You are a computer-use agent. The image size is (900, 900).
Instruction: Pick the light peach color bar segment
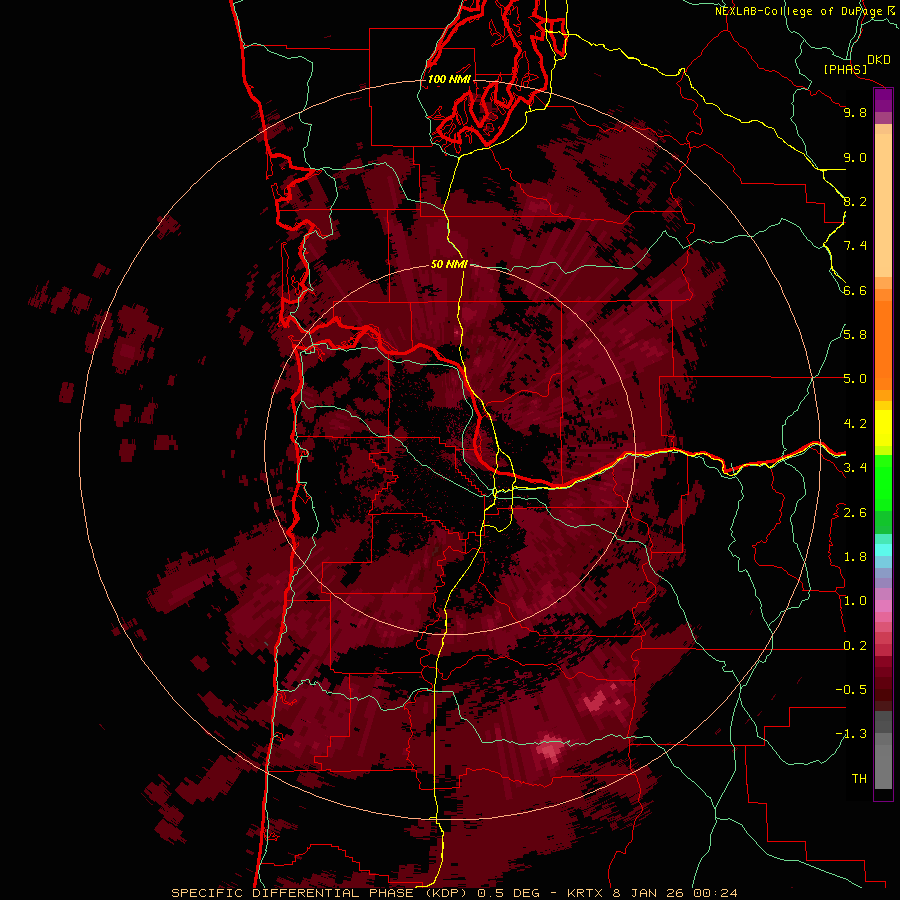(x=883, y=205)
